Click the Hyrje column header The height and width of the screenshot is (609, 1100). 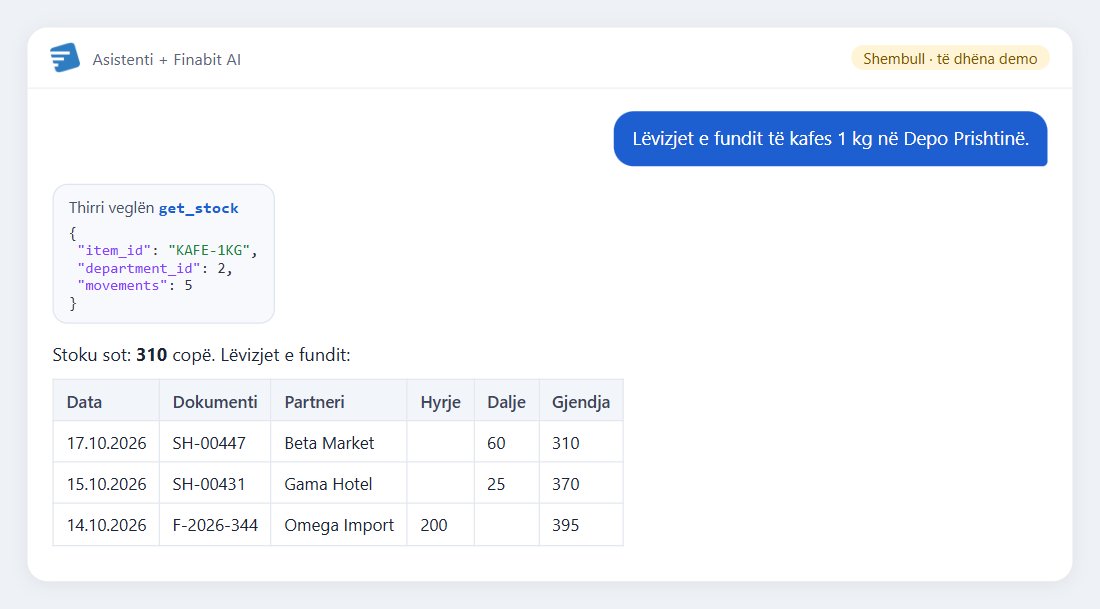pos(441,401)
